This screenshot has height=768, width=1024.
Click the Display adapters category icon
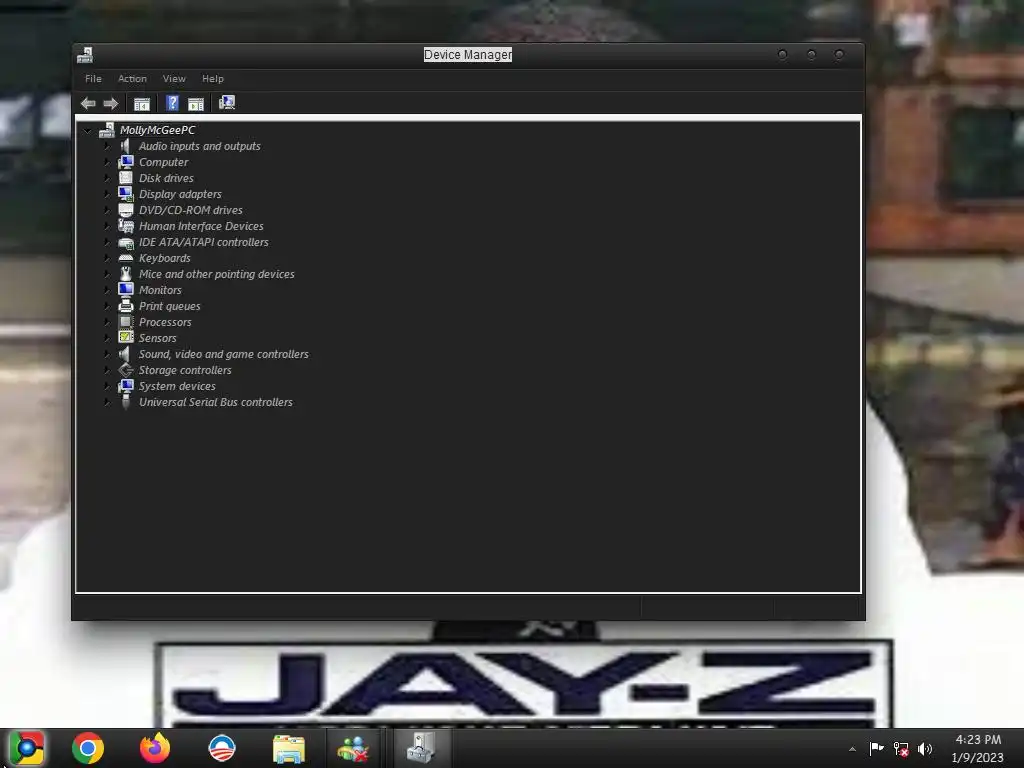[125, 194]
